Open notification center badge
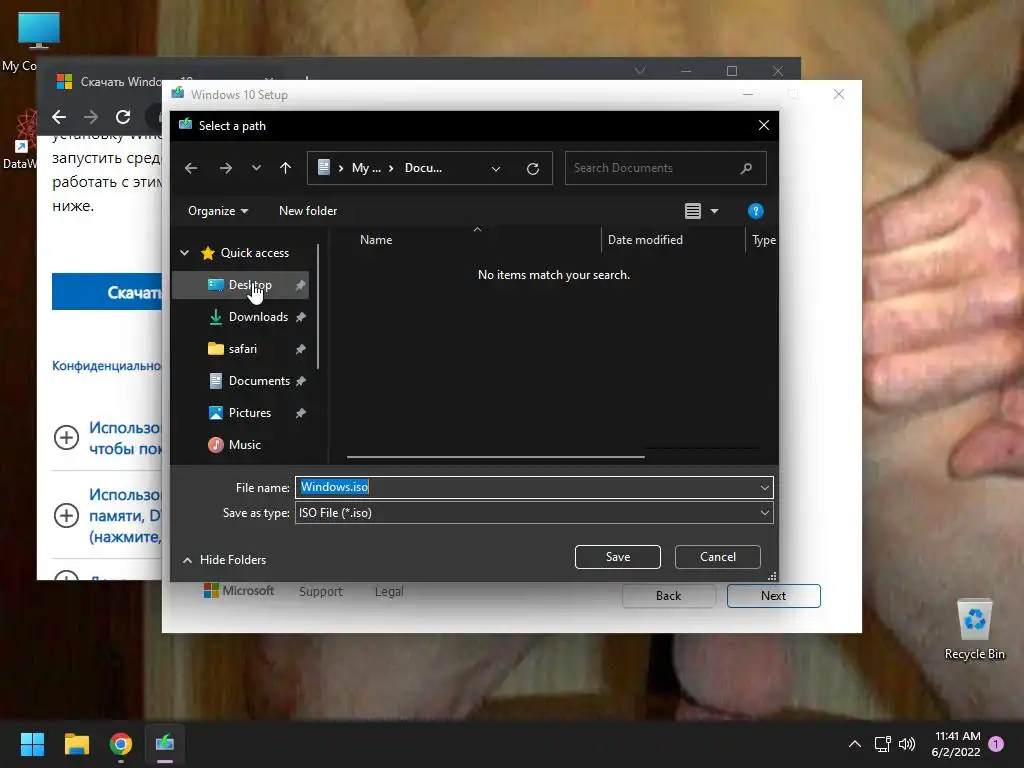 click(997, 744)
